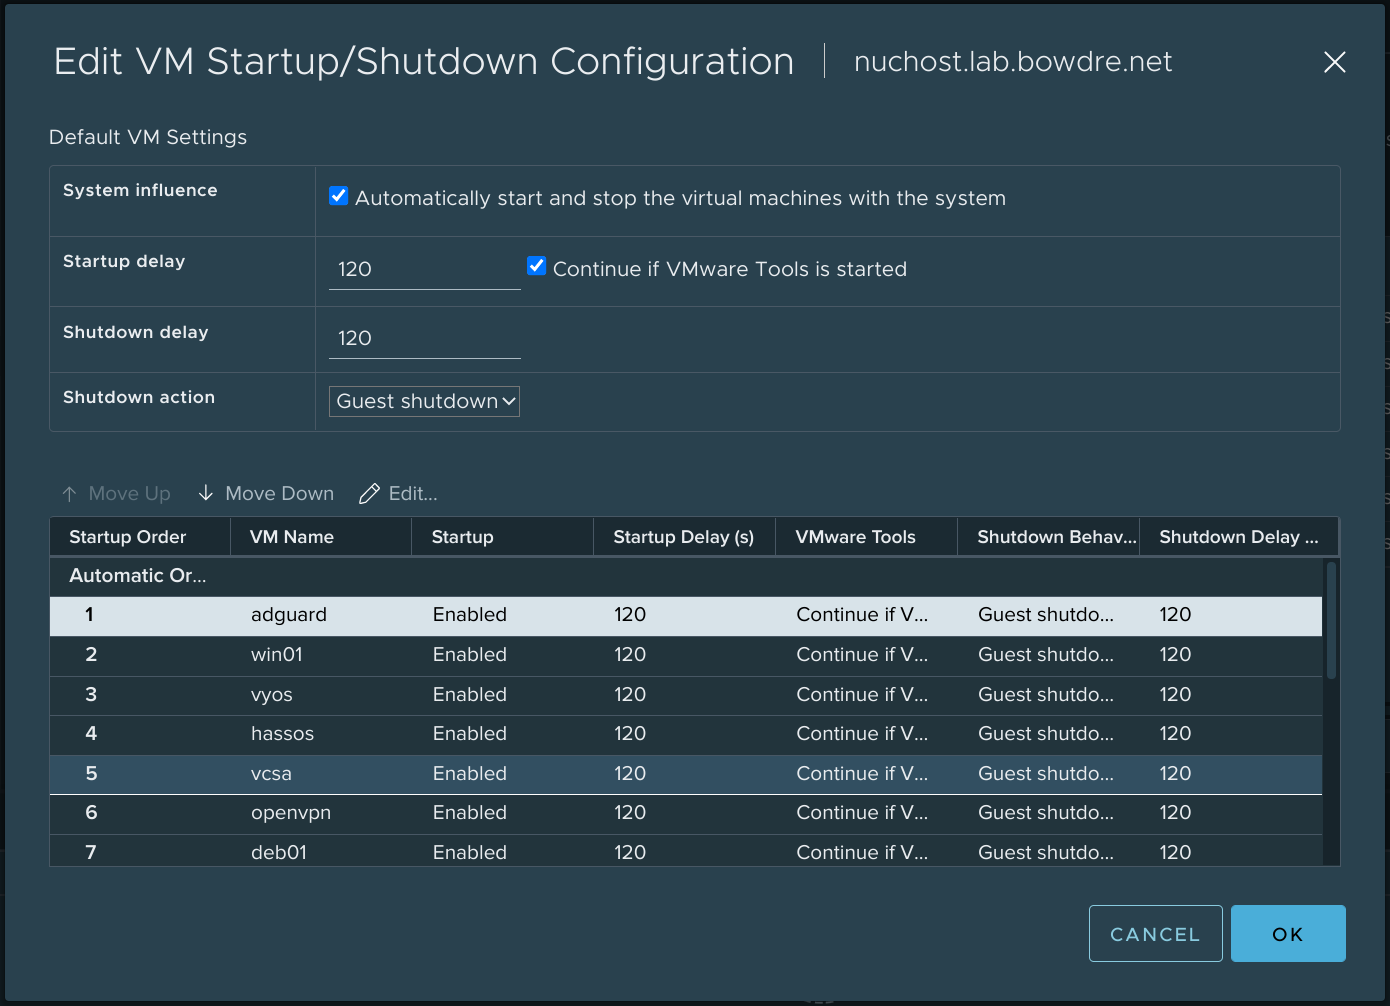
Task: Click the CANCEL button
Action: 1155,934
